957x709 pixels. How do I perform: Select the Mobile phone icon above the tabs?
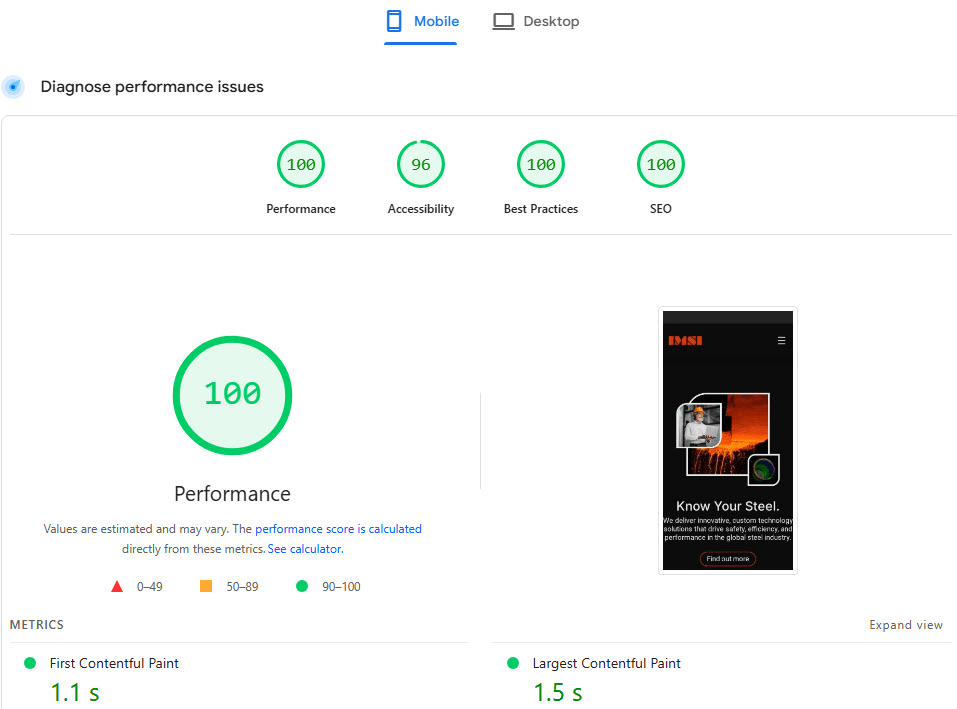[395, 20]
